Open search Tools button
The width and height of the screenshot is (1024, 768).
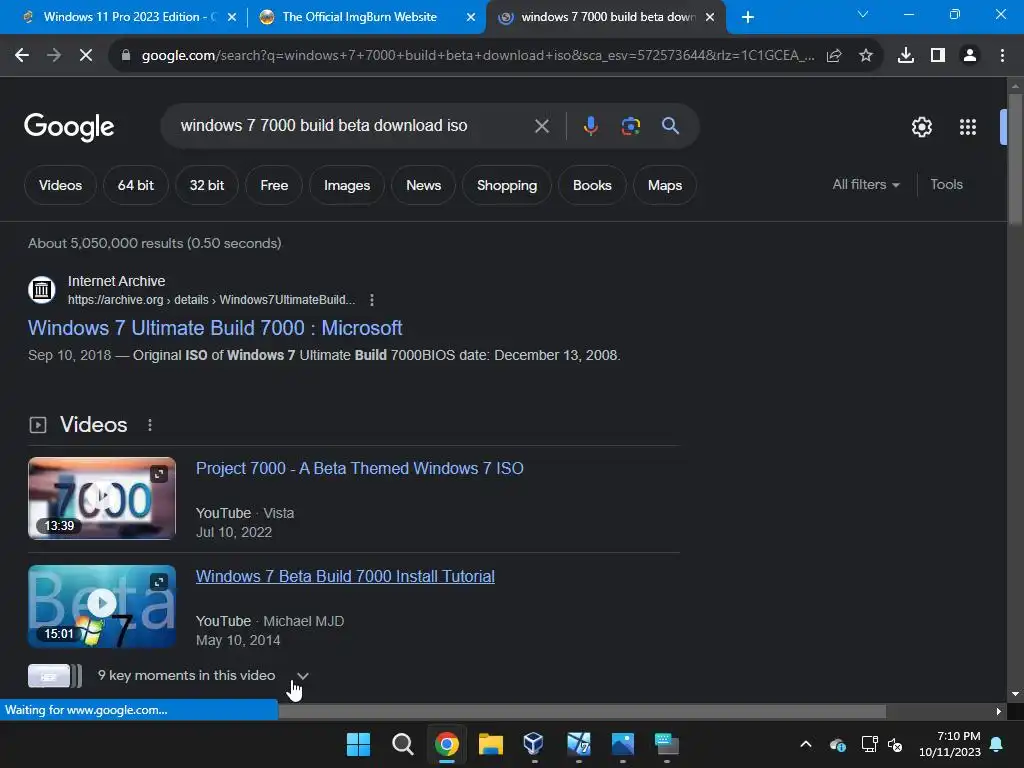coord(946,185)
